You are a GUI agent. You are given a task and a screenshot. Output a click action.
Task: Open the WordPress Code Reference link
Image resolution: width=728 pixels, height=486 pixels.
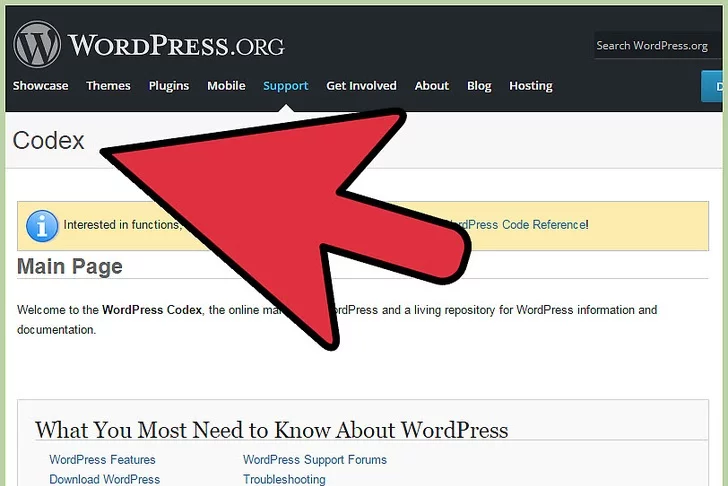520,225
